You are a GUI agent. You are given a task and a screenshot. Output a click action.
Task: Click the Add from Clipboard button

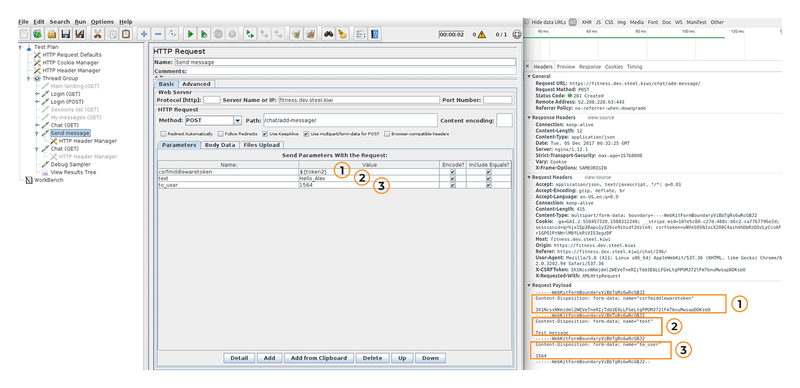(x=319, y=358)
